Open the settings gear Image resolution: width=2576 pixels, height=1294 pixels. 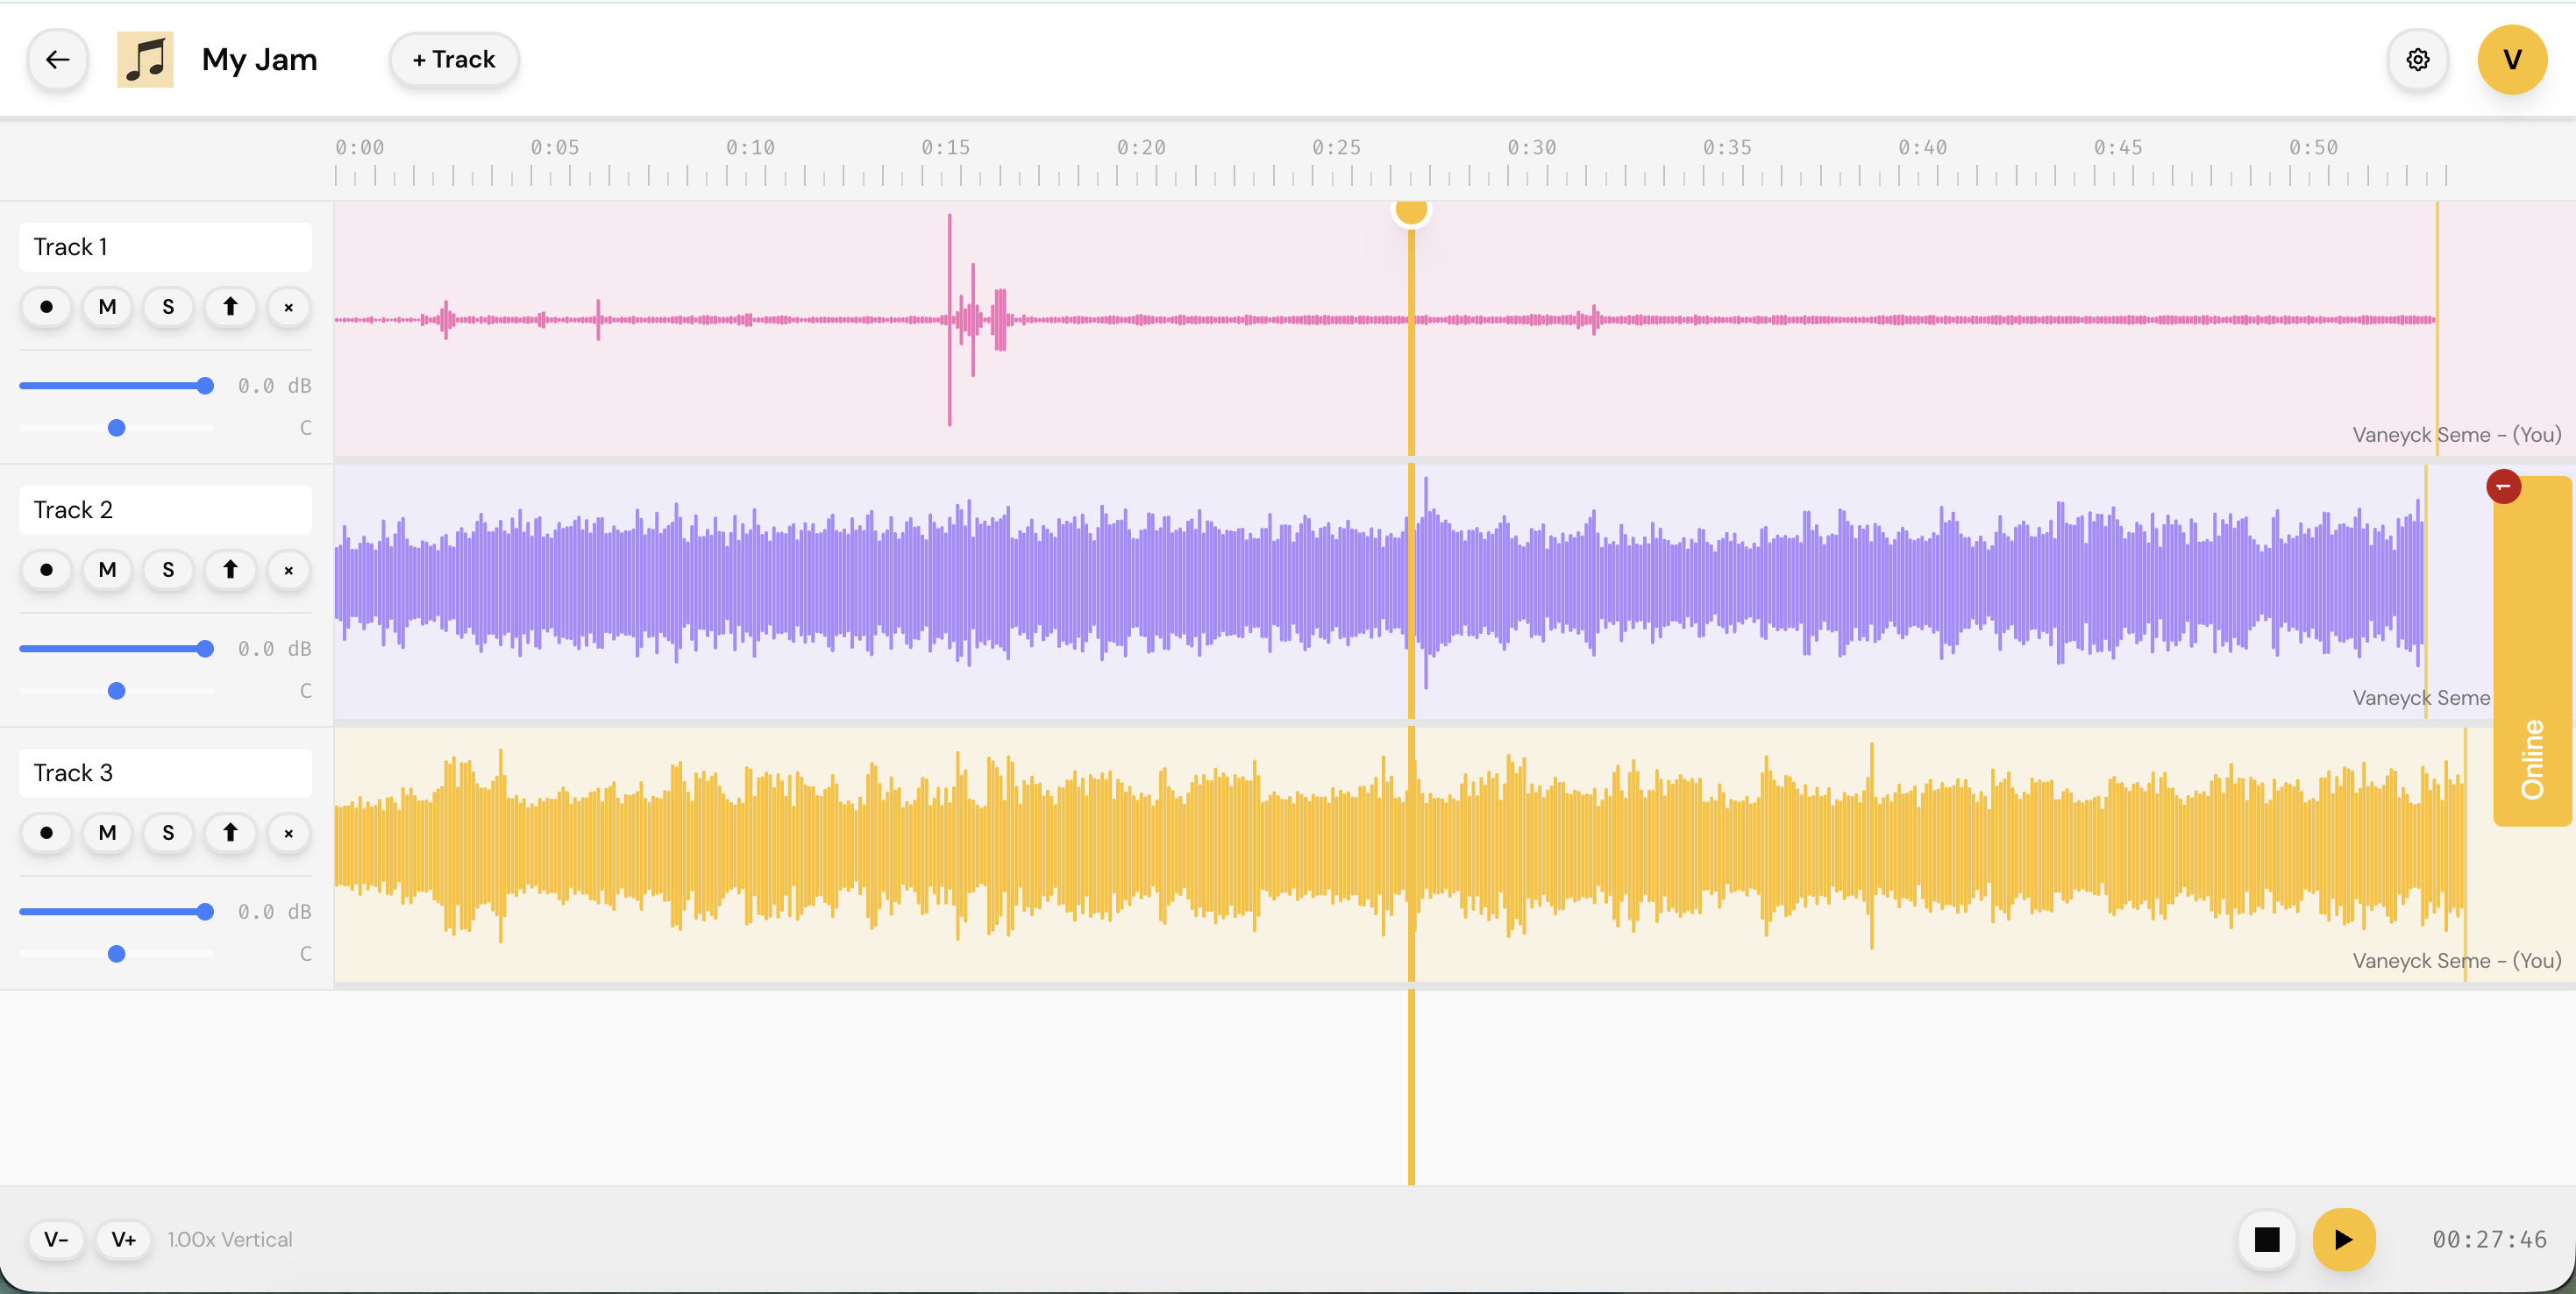tap(2418, 59)
